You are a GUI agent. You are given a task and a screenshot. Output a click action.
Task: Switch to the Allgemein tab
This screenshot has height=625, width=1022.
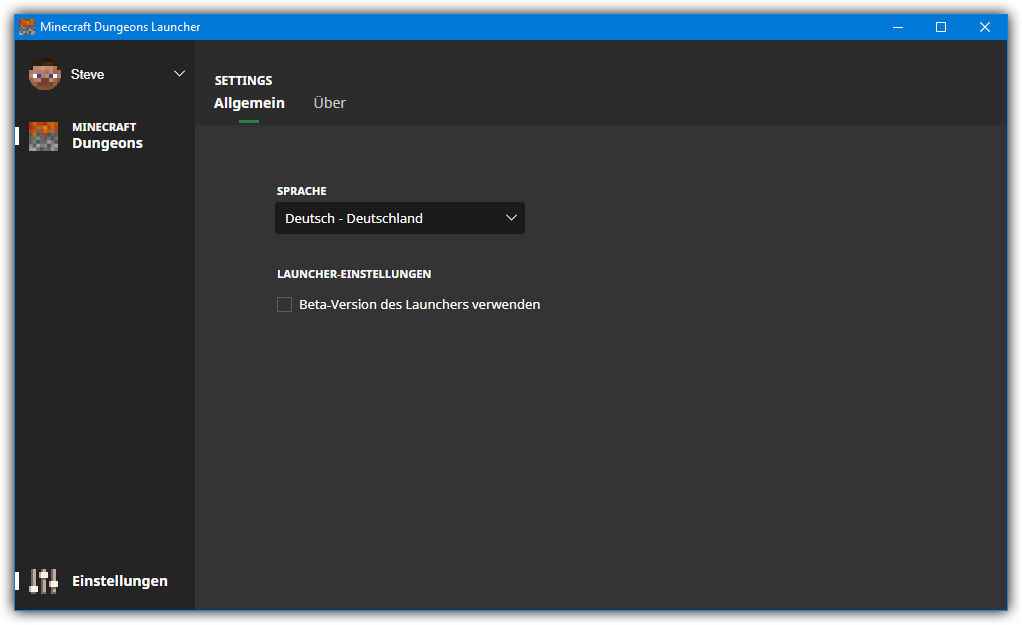coord(249,103)
